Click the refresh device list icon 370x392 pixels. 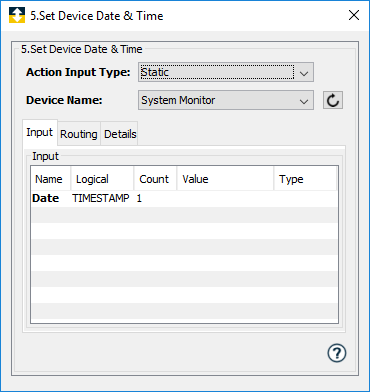pyautogui.click(x=333, y=100)
